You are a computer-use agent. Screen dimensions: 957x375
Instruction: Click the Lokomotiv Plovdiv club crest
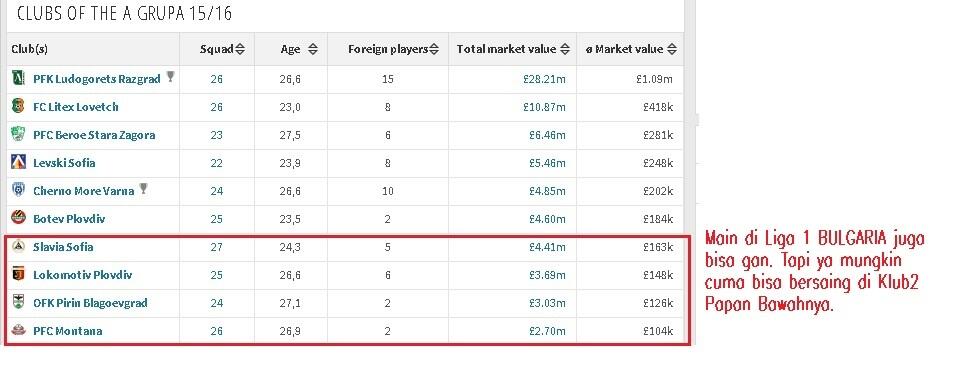click(x=18, y=275)
